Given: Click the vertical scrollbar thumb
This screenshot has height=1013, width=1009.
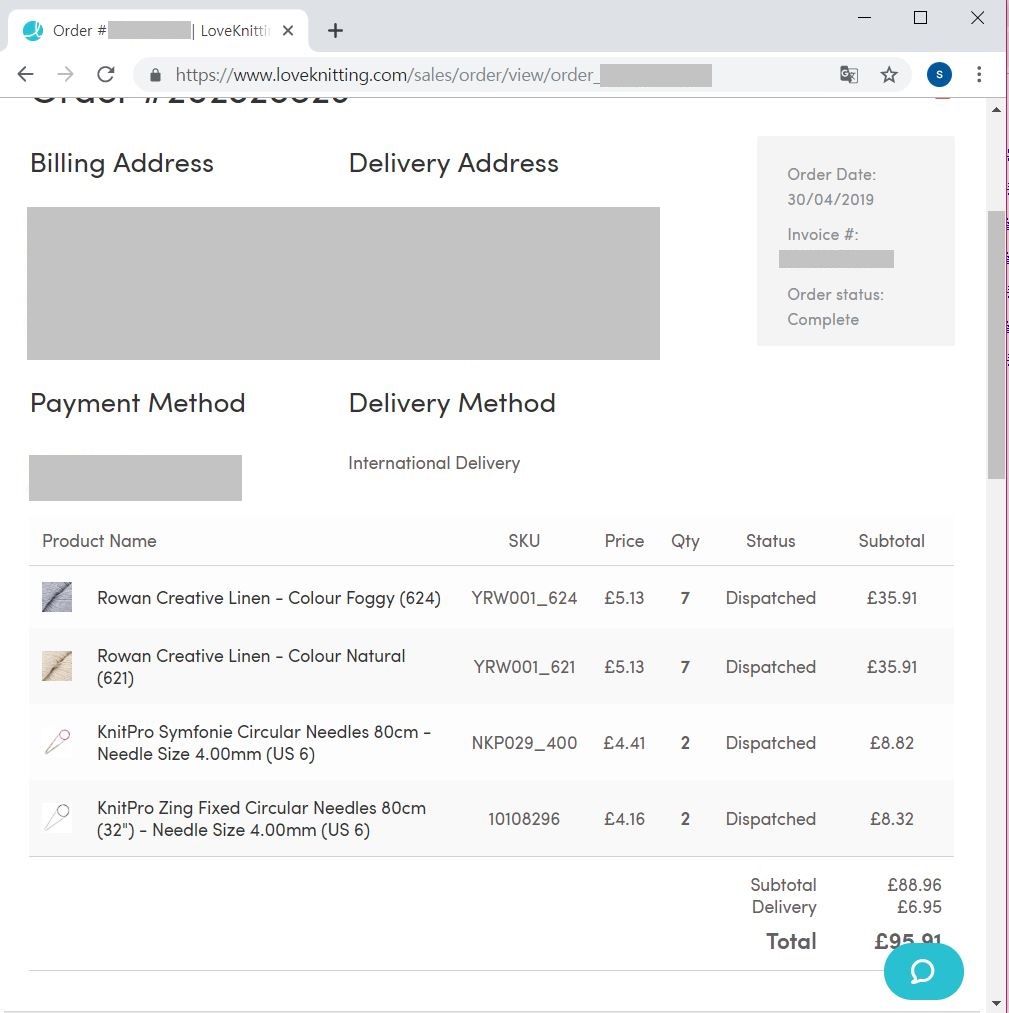Looking at the screenshot, I should [x=996, y=344].
